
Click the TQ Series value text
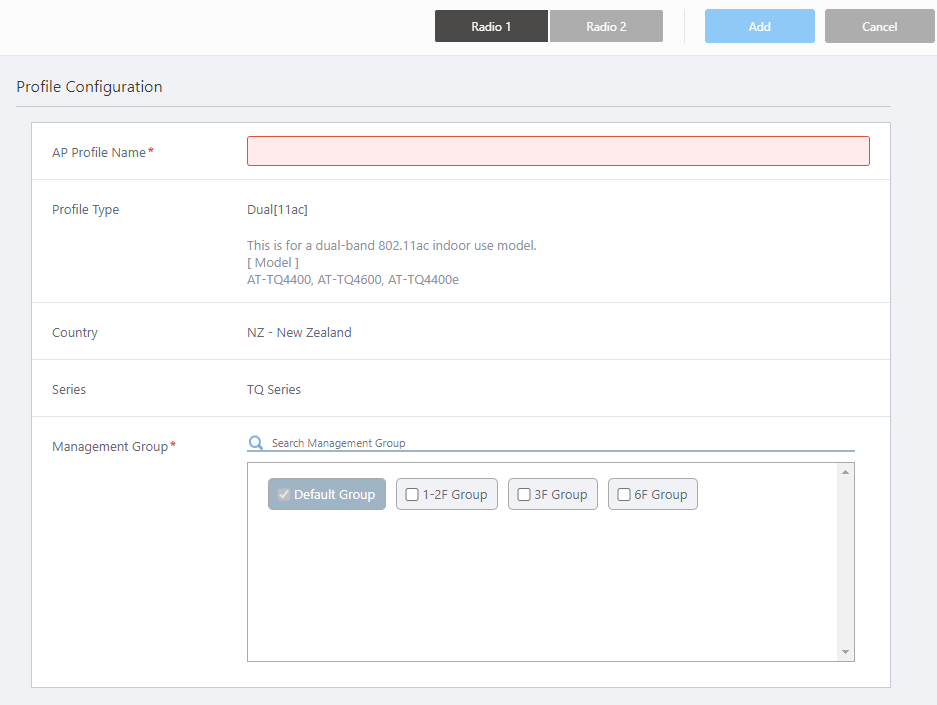click(274, 390)
